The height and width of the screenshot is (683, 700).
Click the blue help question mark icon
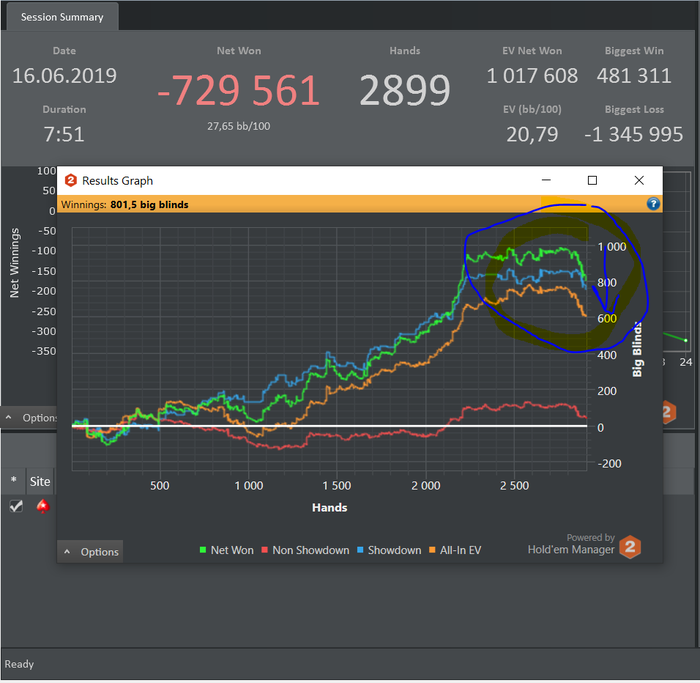653,204
